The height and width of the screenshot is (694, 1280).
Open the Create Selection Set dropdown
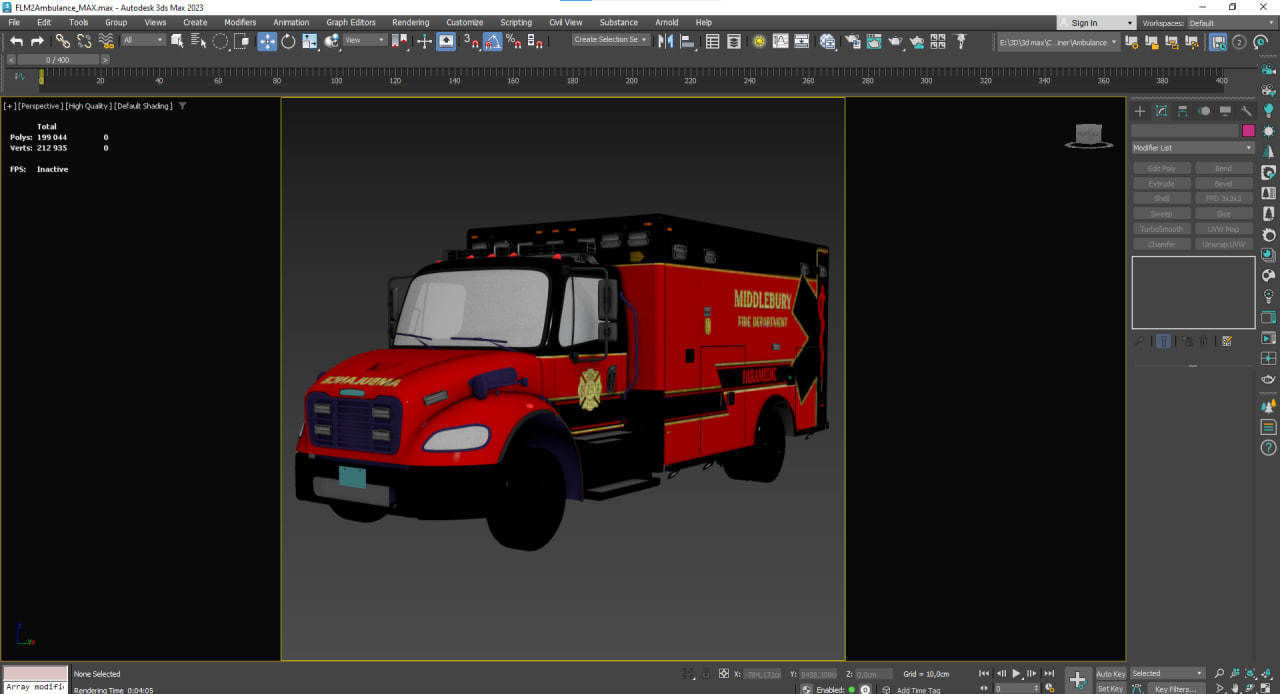pos(610,40)
